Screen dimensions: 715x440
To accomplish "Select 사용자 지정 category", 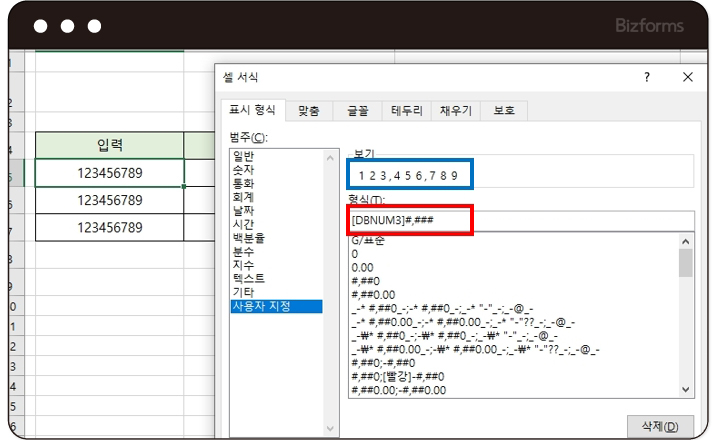I will [262, 305].
